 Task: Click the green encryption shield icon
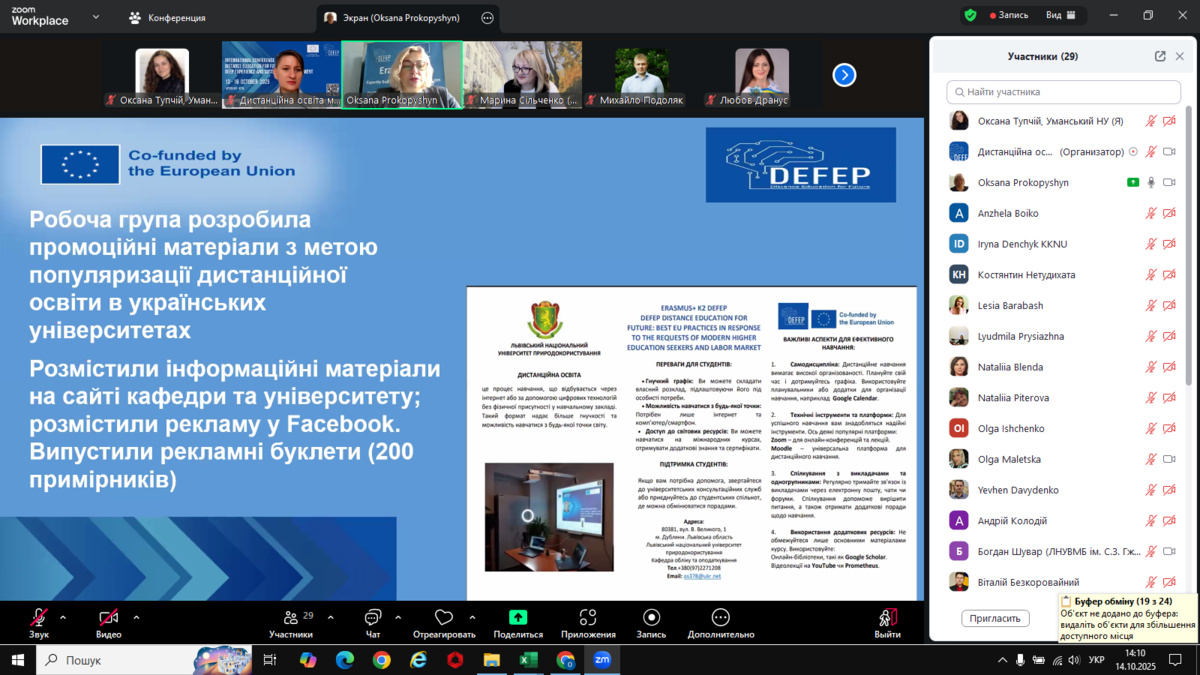[970, 16]
